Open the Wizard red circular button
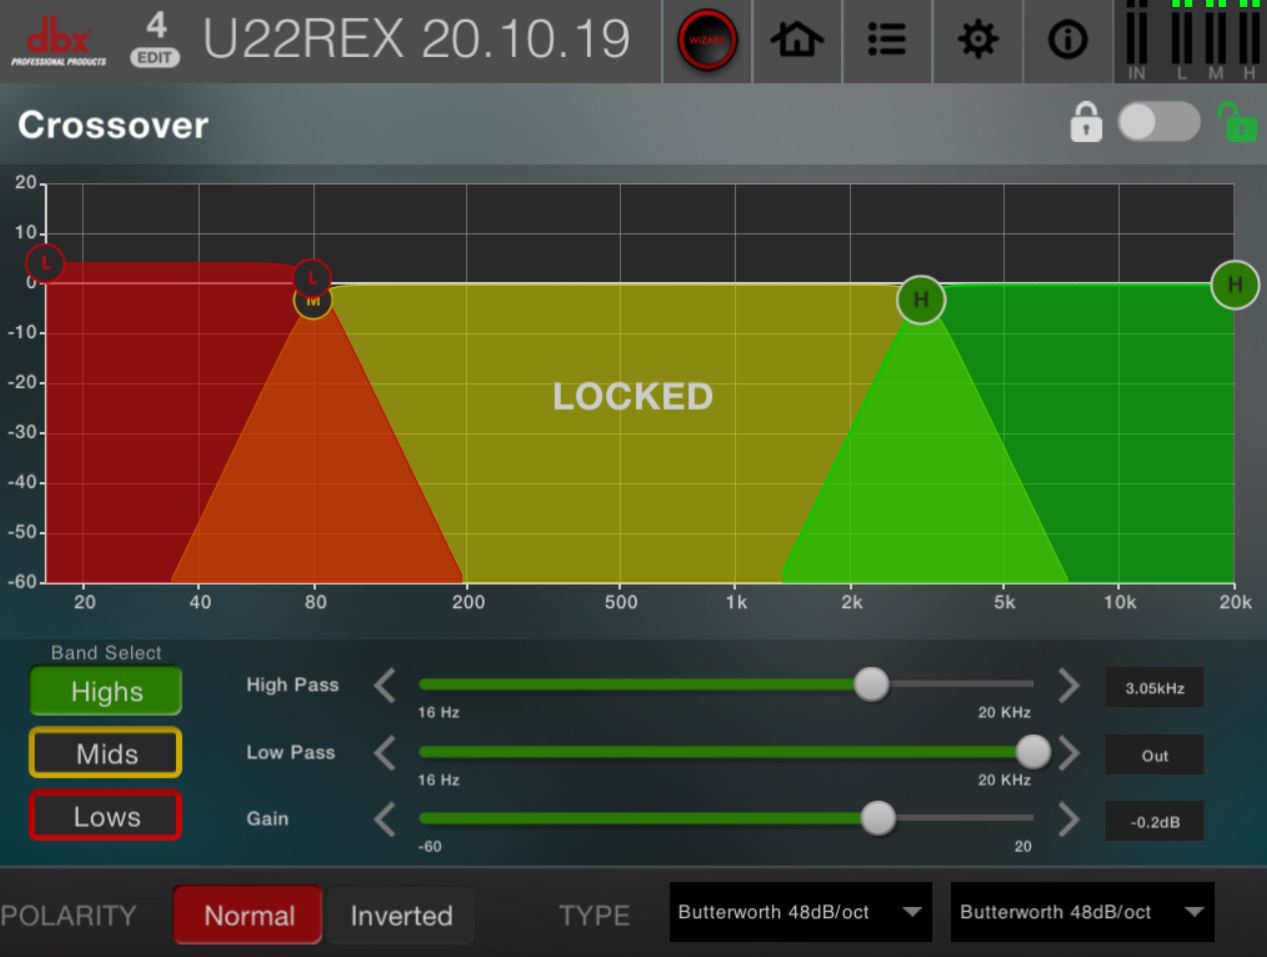The image size is (1267, 957). coord(707,41)
